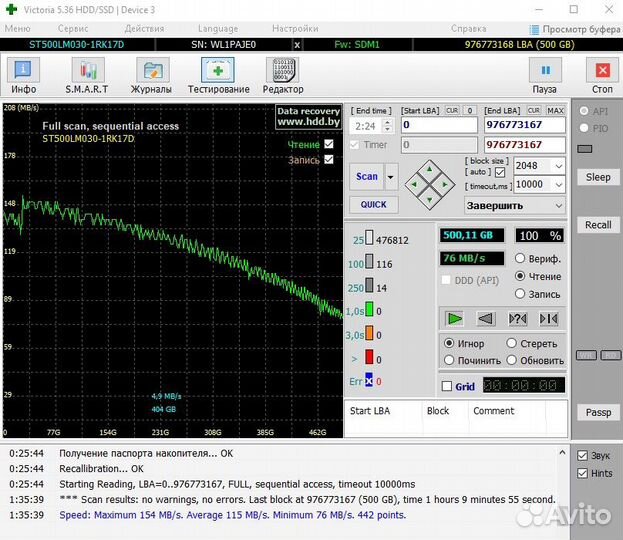Toggle the Запись graph checkbox

329,159
